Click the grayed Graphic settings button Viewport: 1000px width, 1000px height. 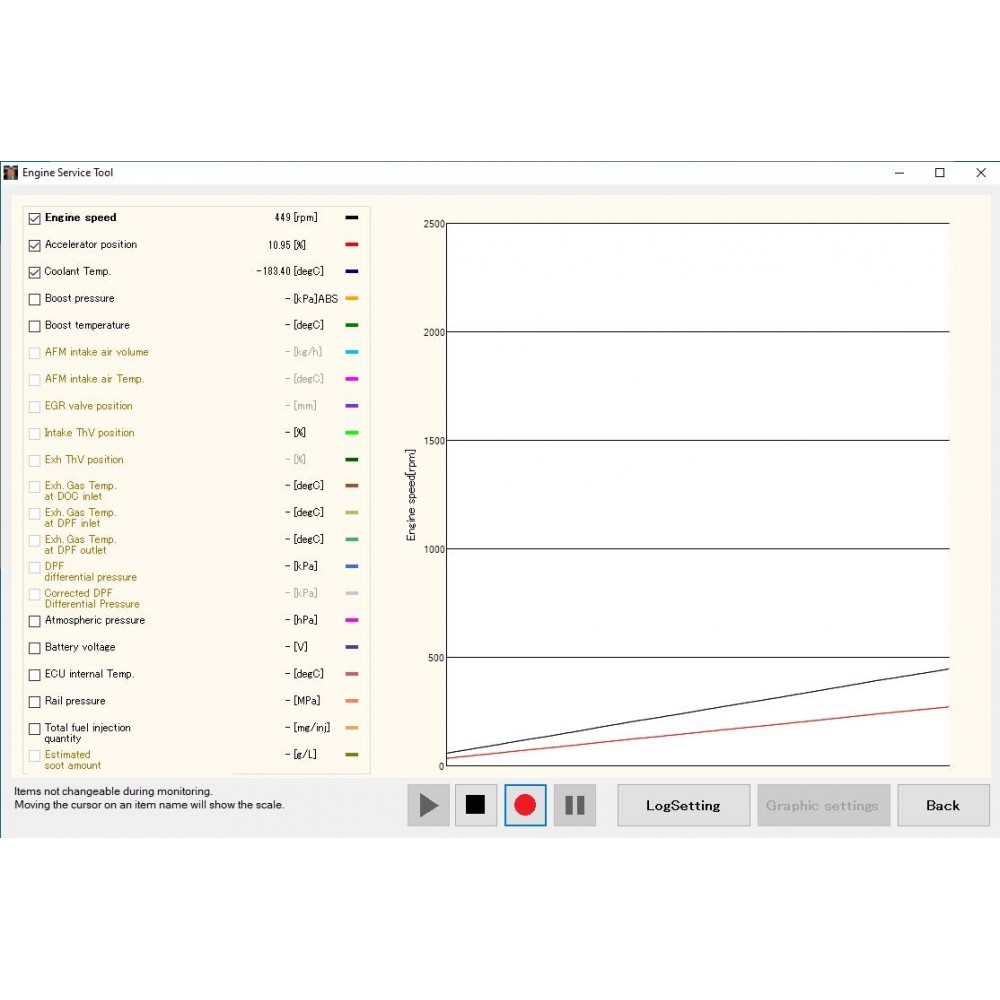coord(823,805)
